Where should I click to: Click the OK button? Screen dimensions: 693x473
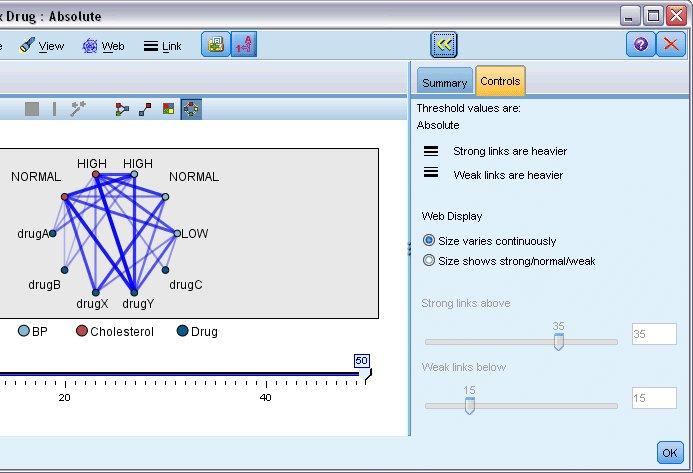670,453
